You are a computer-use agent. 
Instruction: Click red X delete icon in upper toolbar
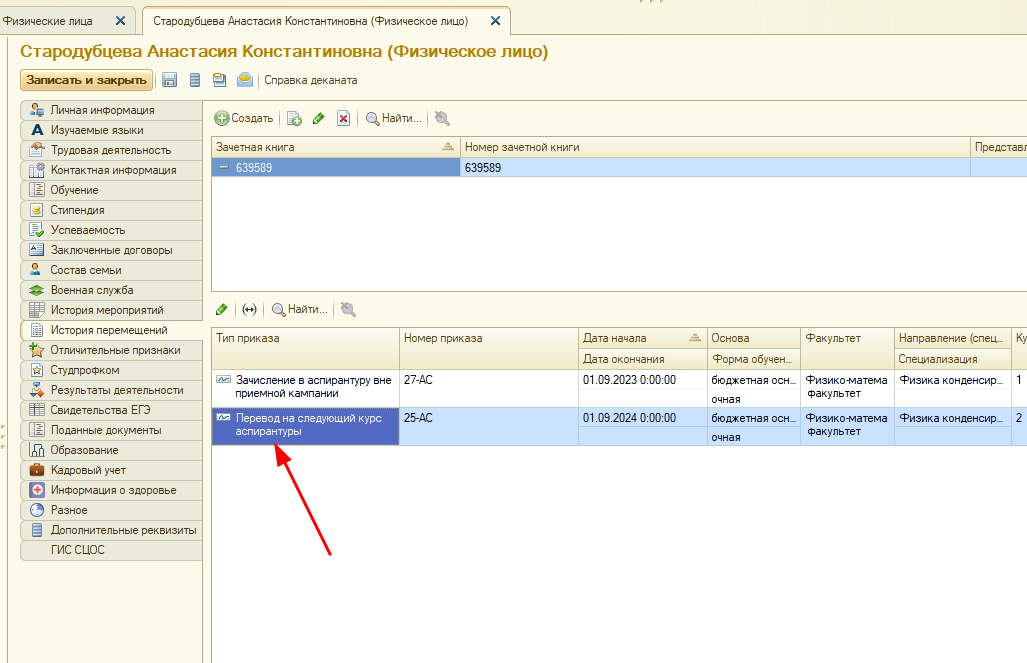point(343,118)
